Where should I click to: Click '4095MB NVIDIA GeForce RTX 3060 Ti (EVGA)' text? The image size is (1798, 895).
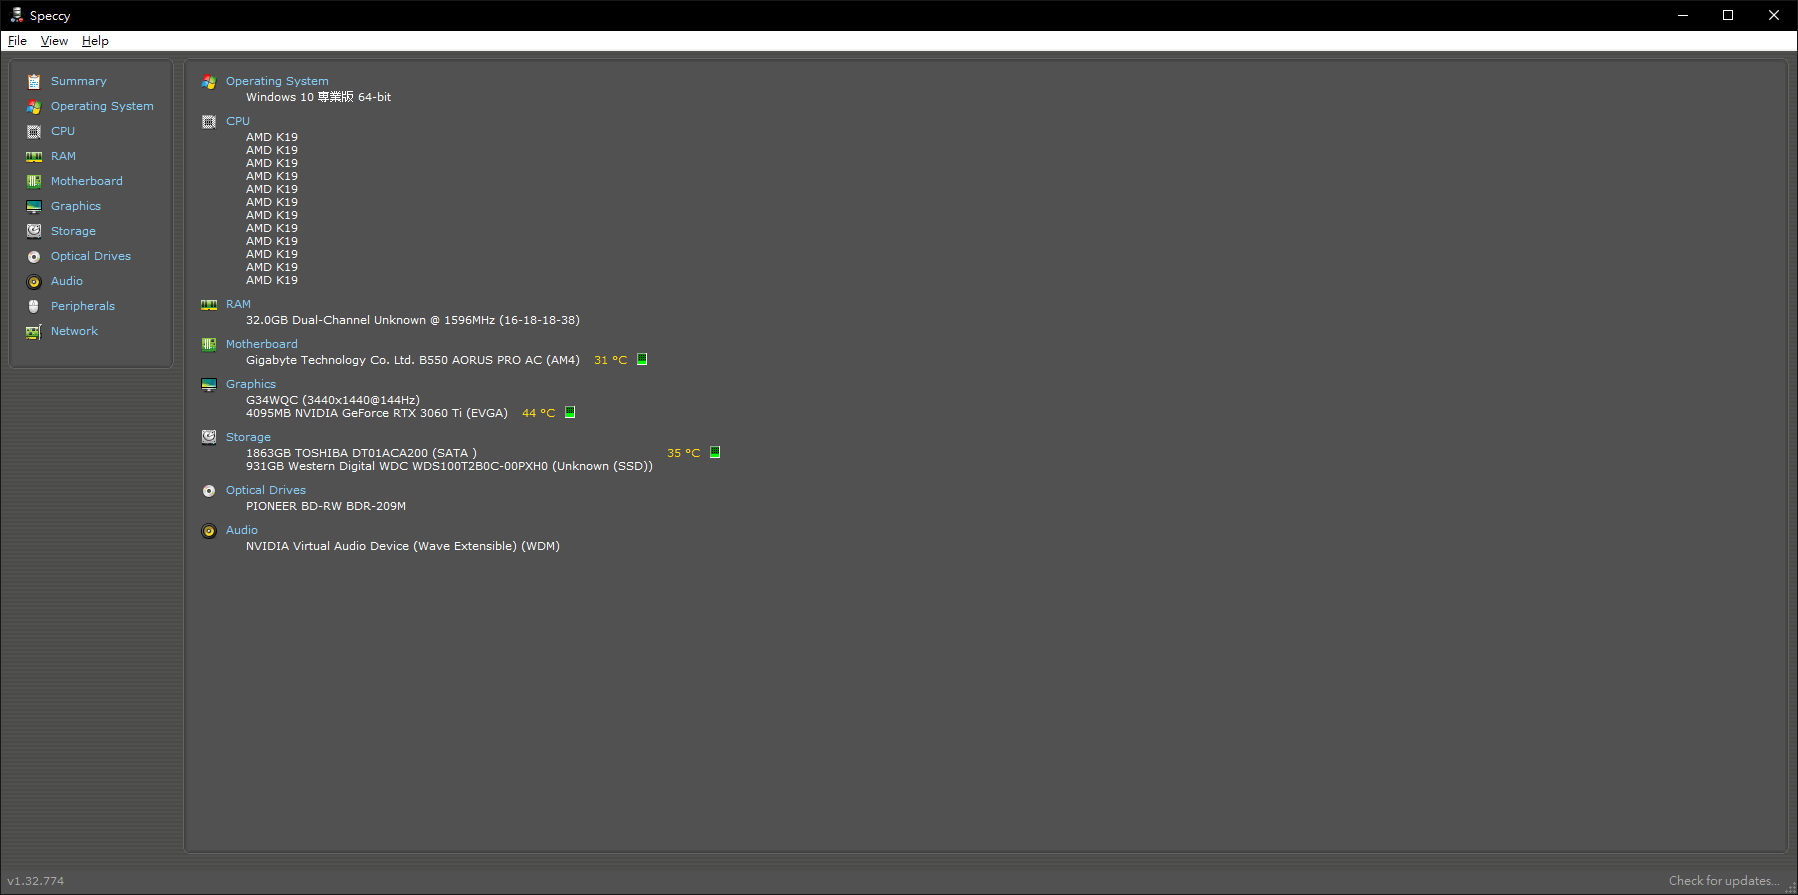coord(377,413)
